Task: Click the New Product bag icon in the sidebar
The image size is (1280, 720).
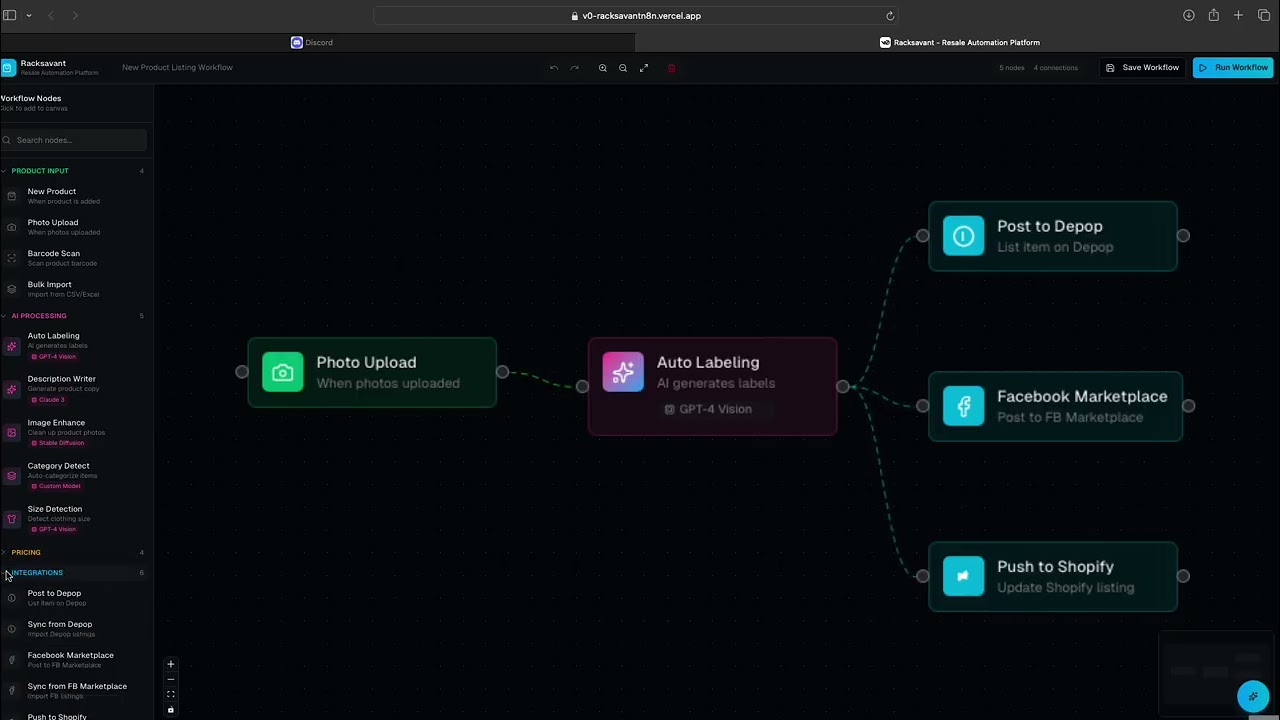Action: 12,196
